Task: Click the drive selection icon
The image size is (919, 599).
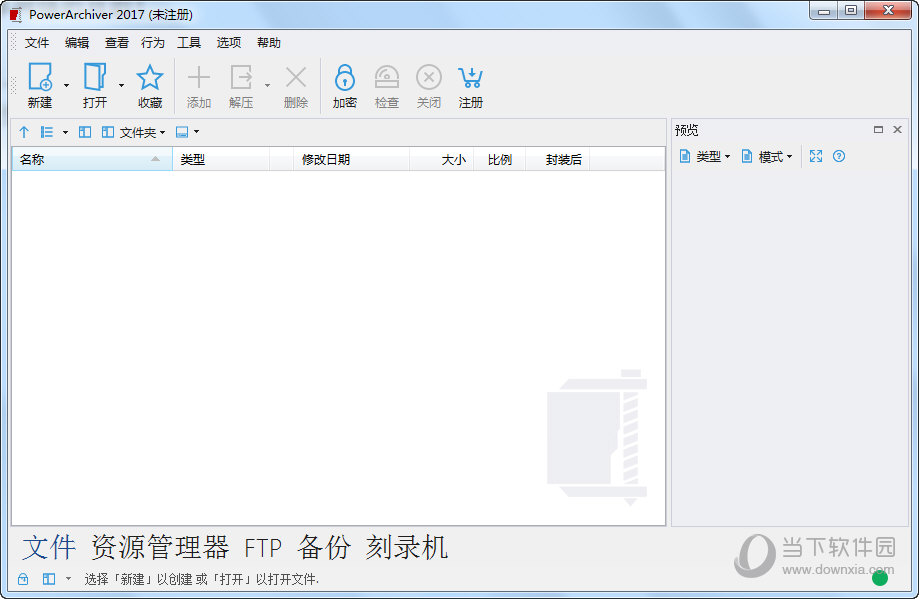Action: pyautogui.click(x=182, y=132)
